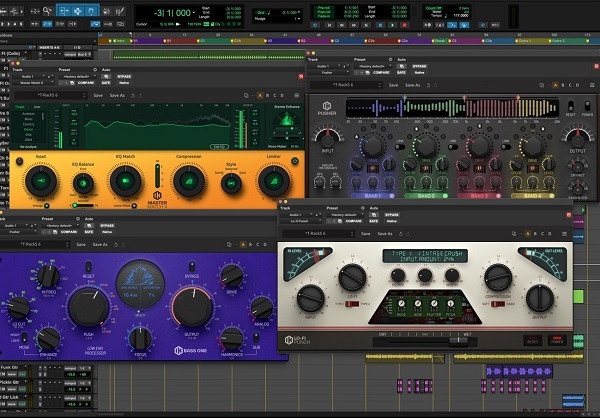
Task: Choose the Pencil tool in toolbar
Action: coord(120,11)
